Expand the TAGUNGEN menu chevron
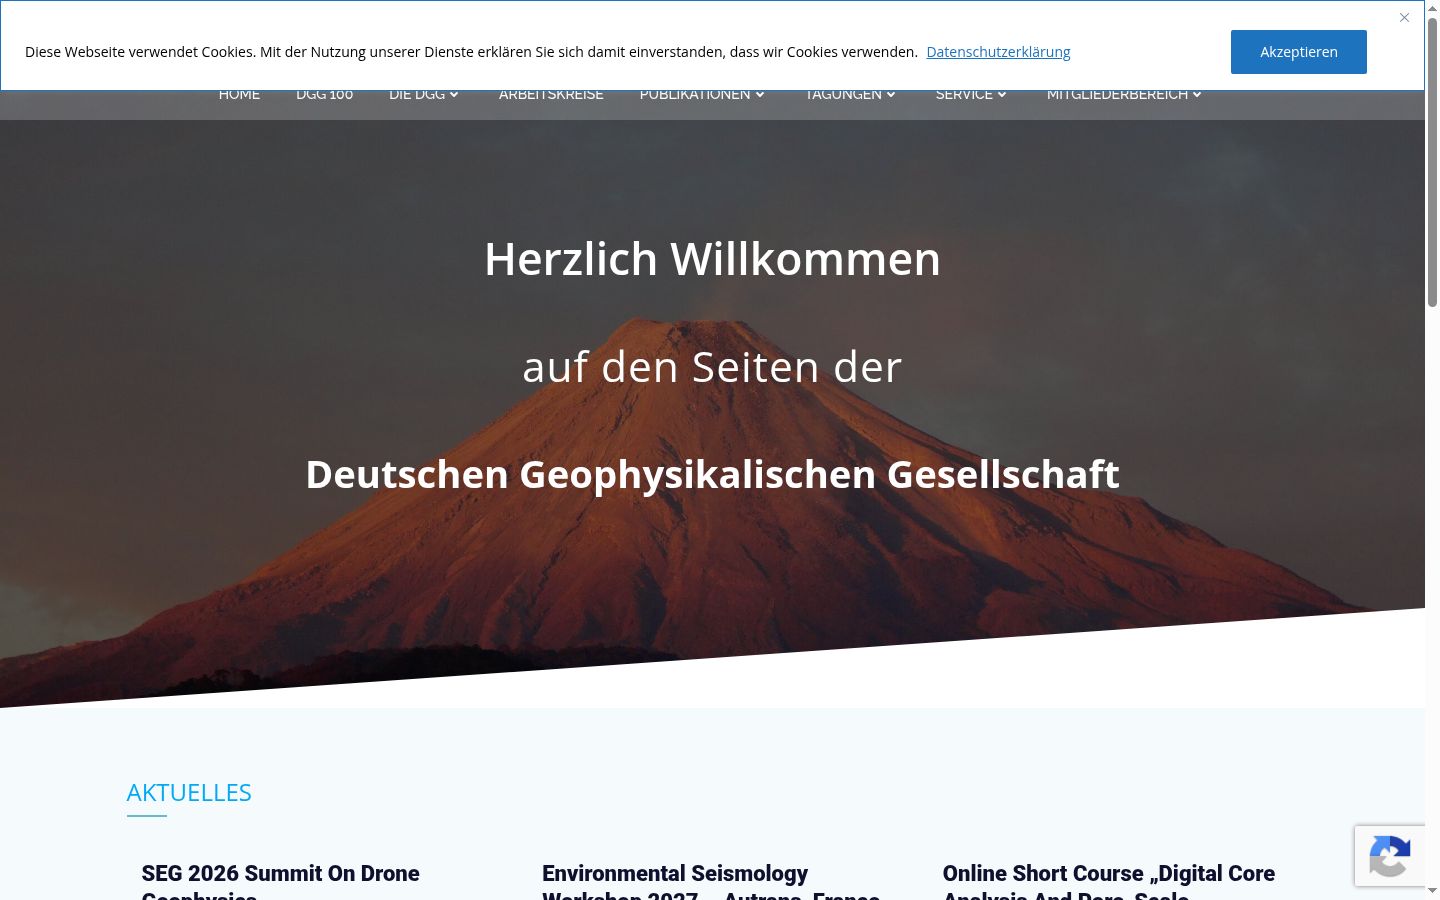Screen dimensions: 1440x900 tap(891, 95)
